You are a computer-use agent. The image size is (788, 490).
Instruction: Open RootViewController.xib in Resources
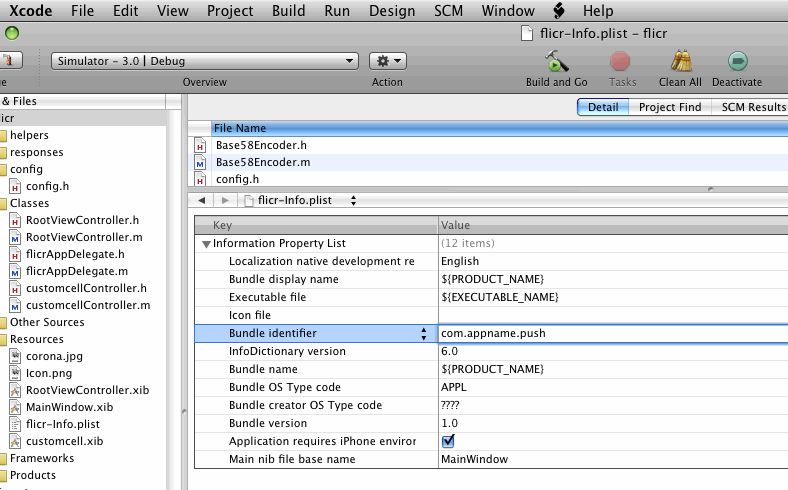[87, 390]
